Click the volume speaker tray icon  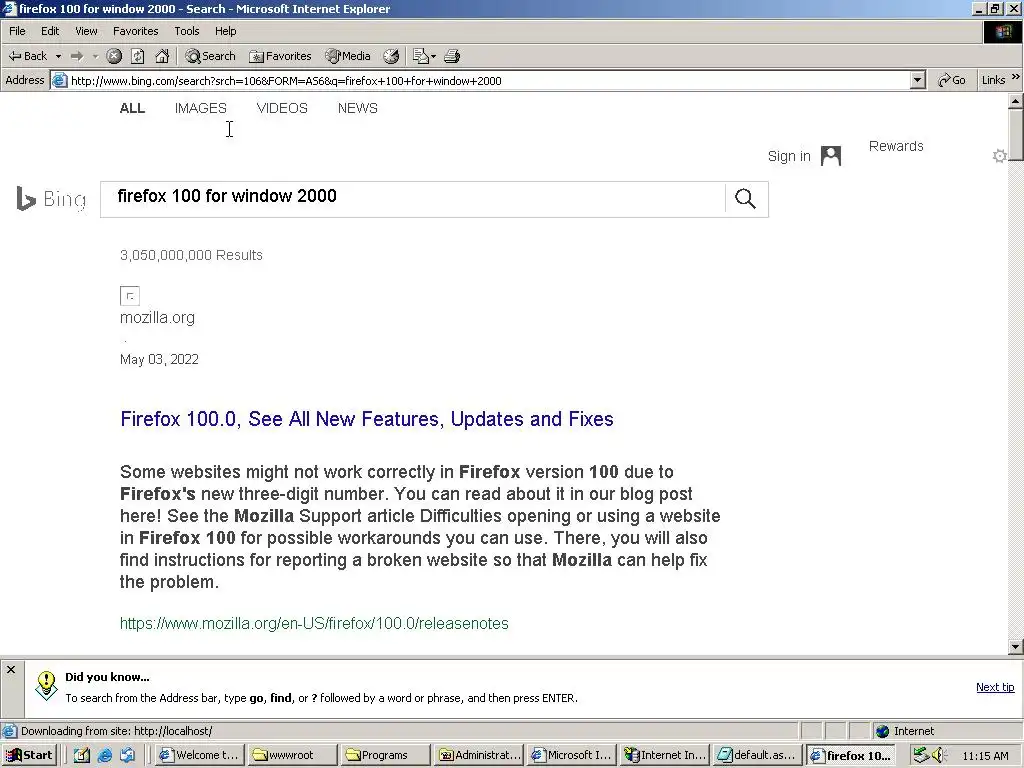click(x=938, y=755)
